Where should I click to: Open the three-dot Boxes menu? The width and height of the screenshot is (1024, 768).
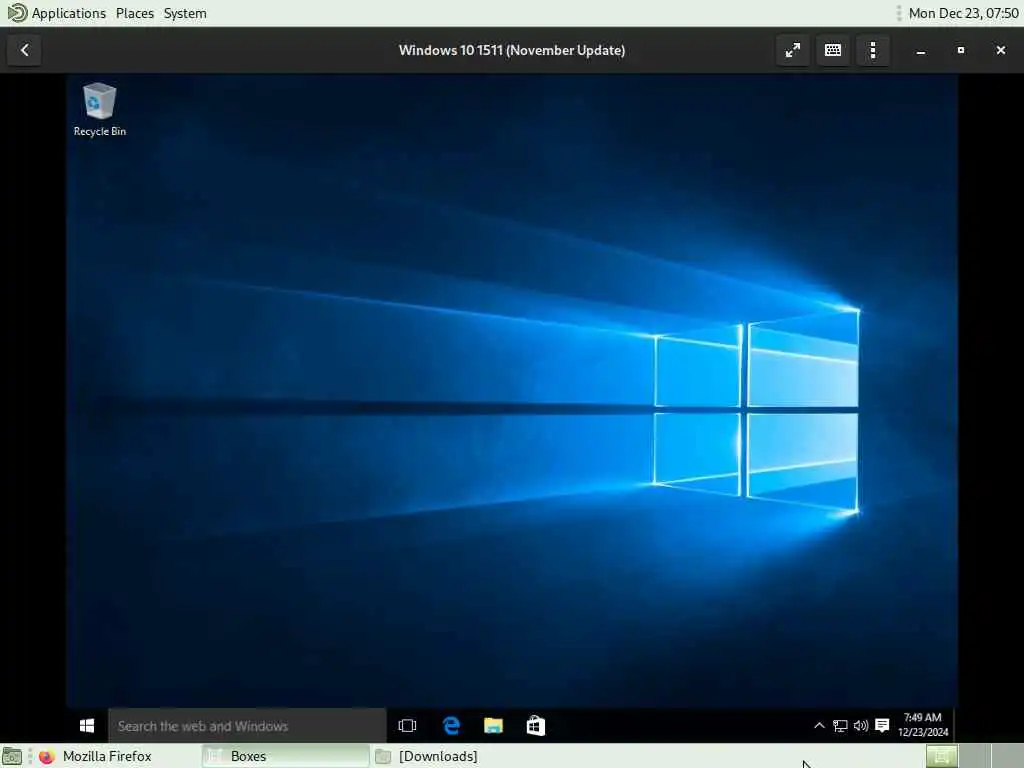pyautogui.click(x=873, y=50)
